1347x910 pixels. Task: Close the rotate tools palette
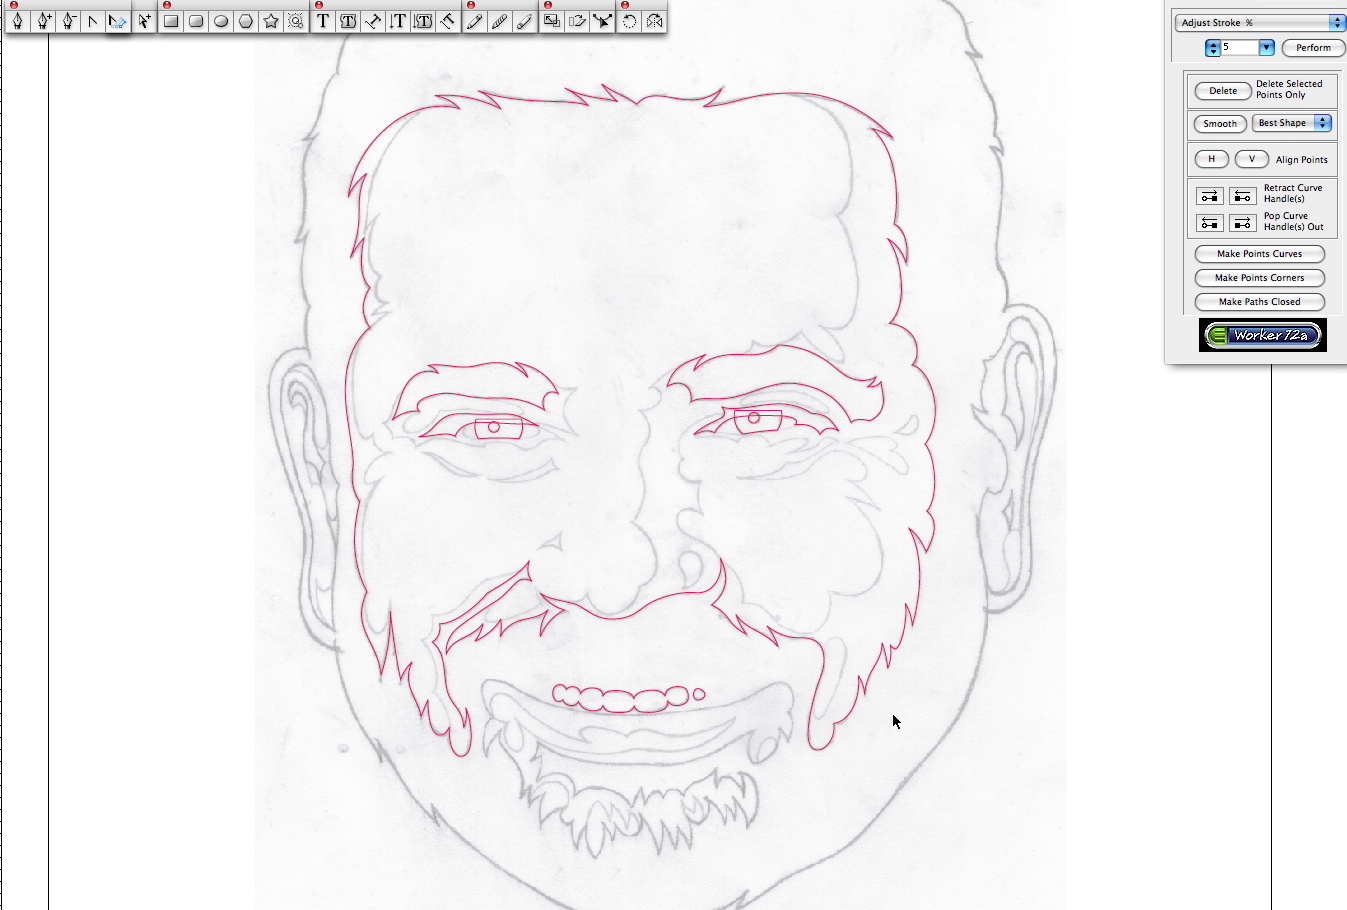625,5
